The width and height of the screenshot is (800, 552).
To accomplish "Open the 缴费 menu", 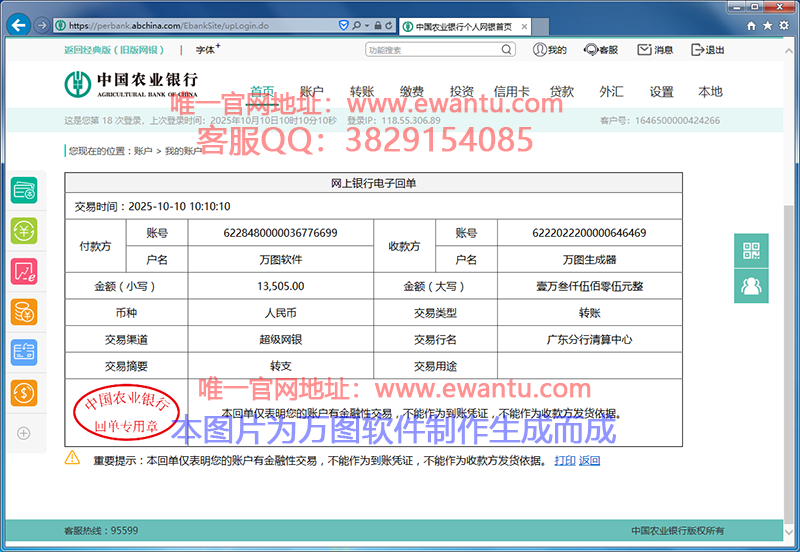I will click(x=412, y=91).
